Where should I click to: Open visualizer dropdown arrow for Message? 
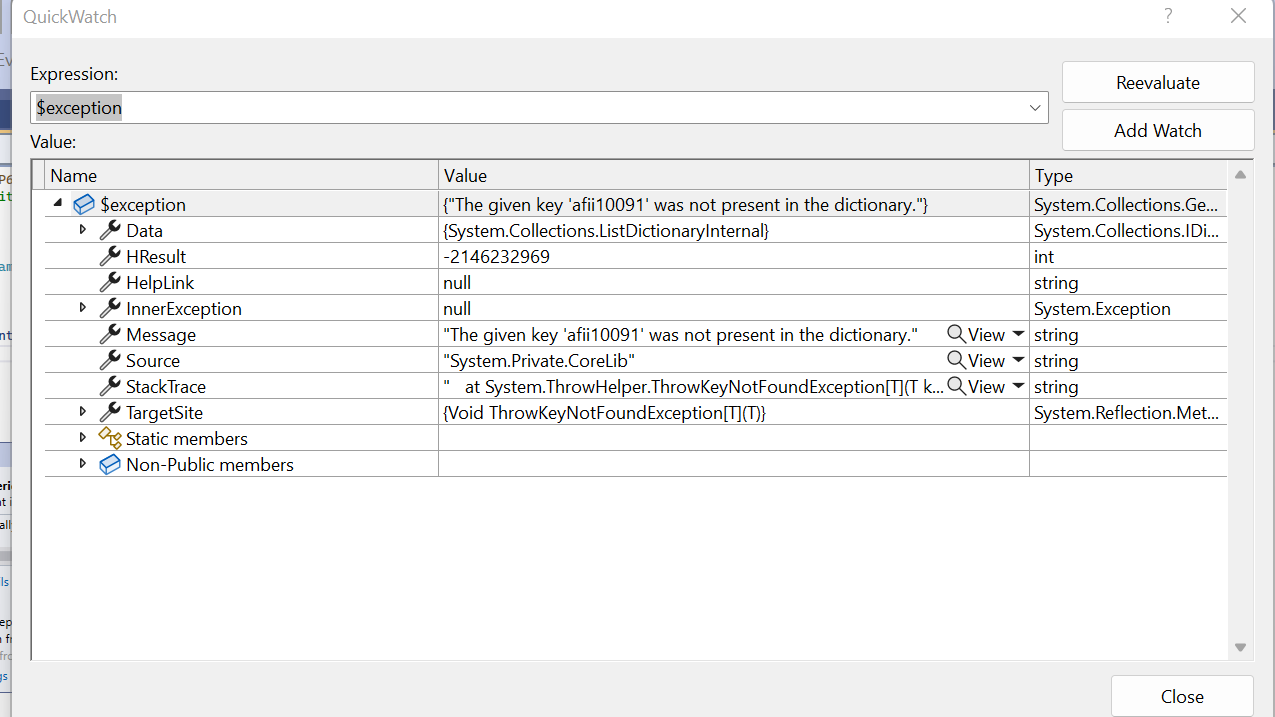point(1019,335)
